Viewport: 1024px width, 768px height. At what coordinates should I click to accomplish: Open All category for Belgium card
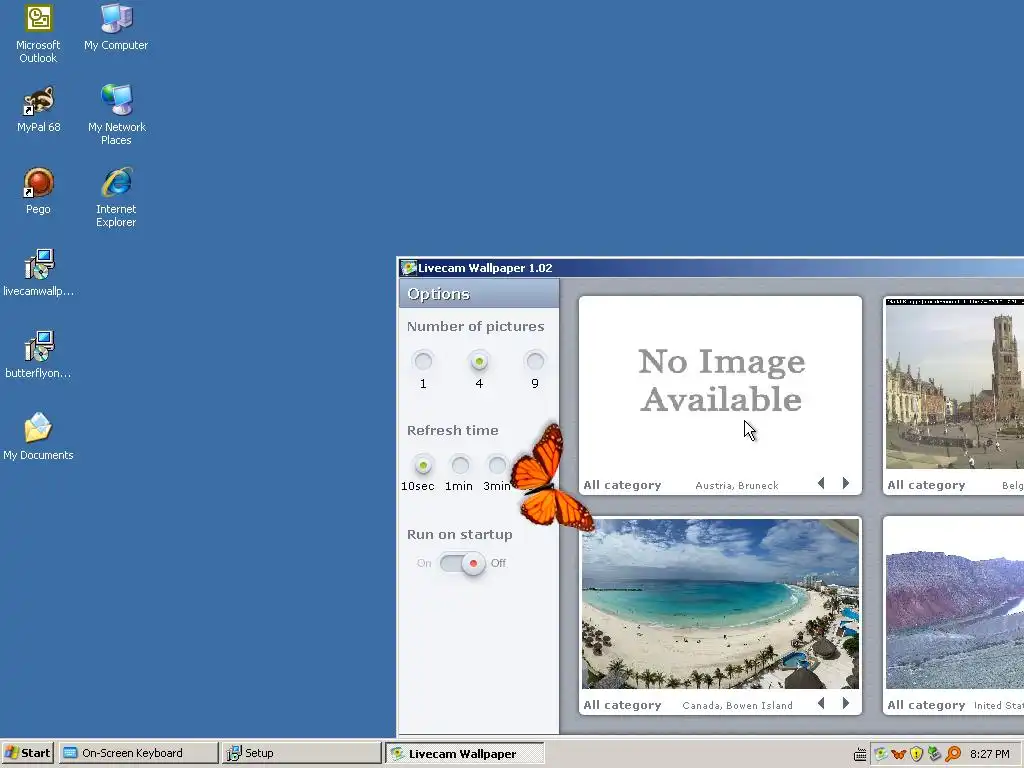926,485
